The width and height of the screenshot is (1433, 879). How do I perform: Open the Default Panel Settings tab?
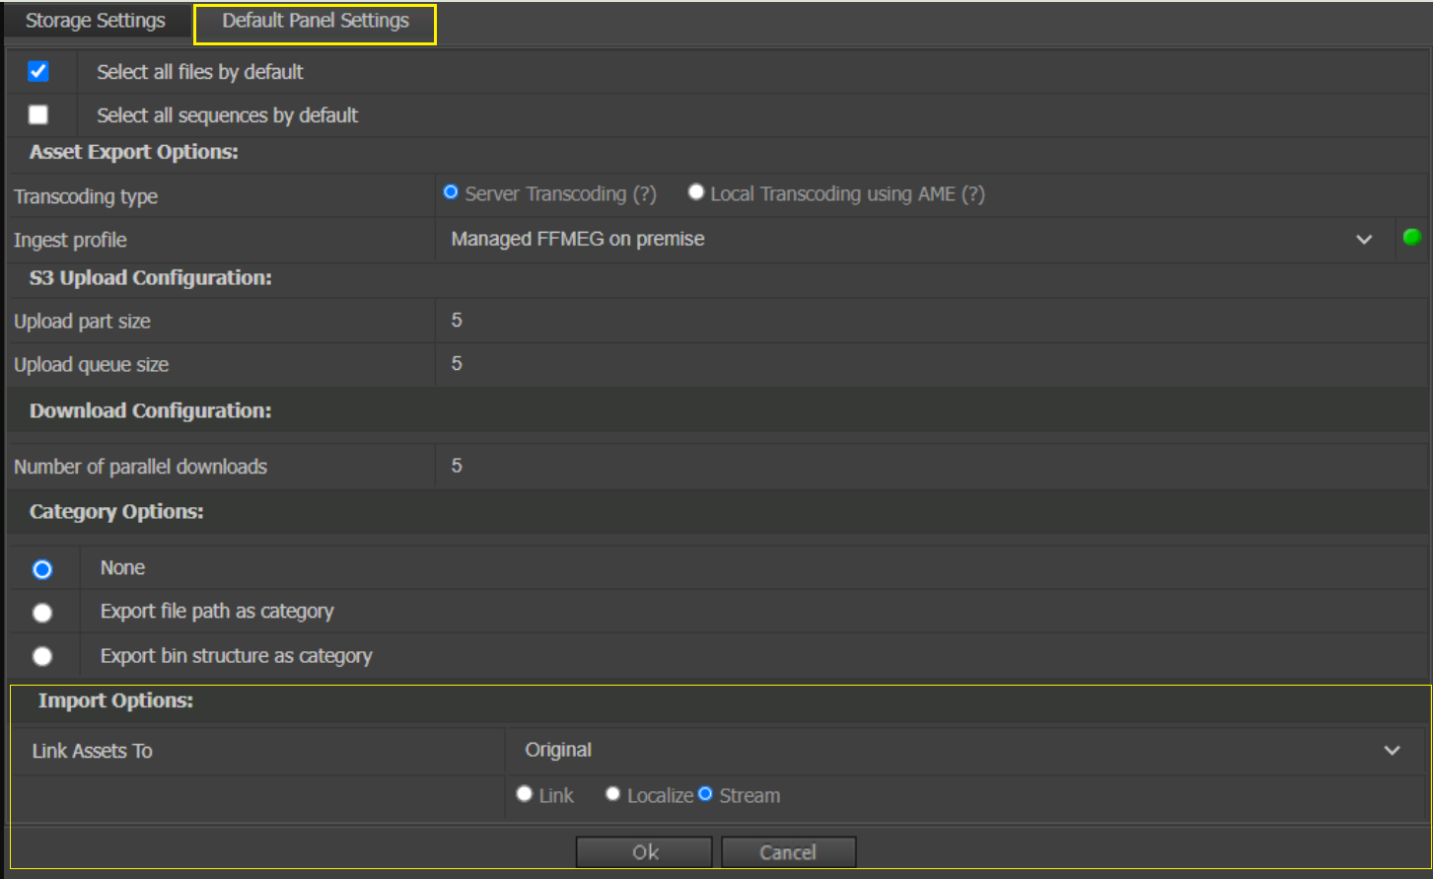(x=315, y=22)
